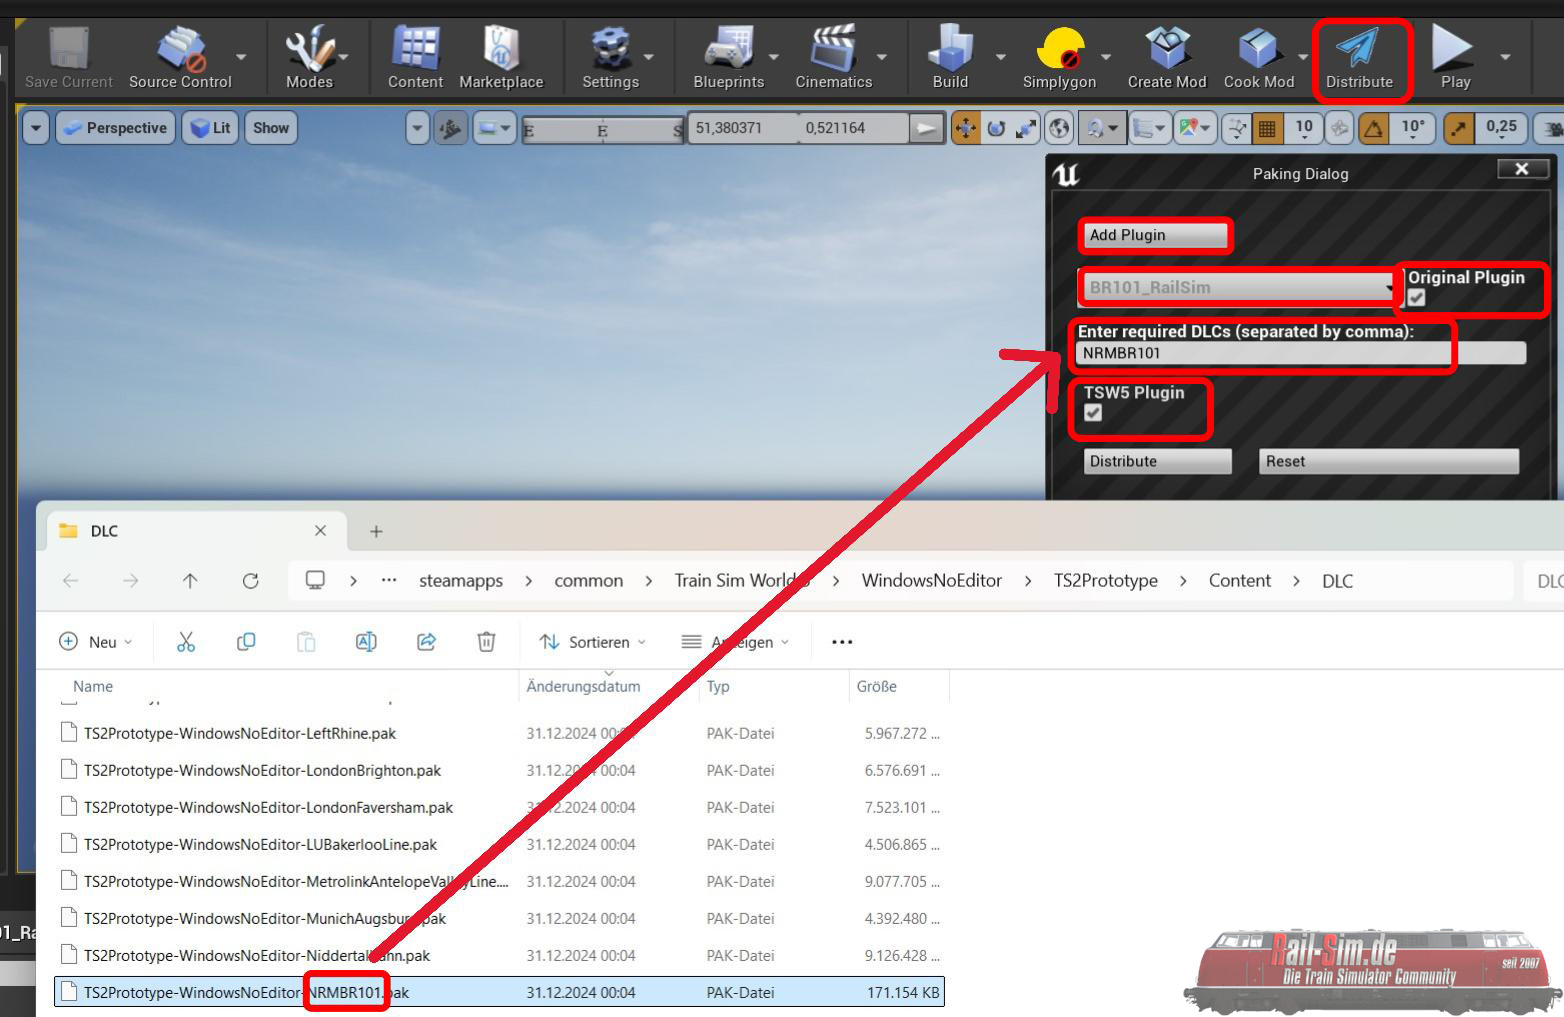Expand the Source Control dropdown arrow
The image size is (1564, 1017).
click(241, 58)
